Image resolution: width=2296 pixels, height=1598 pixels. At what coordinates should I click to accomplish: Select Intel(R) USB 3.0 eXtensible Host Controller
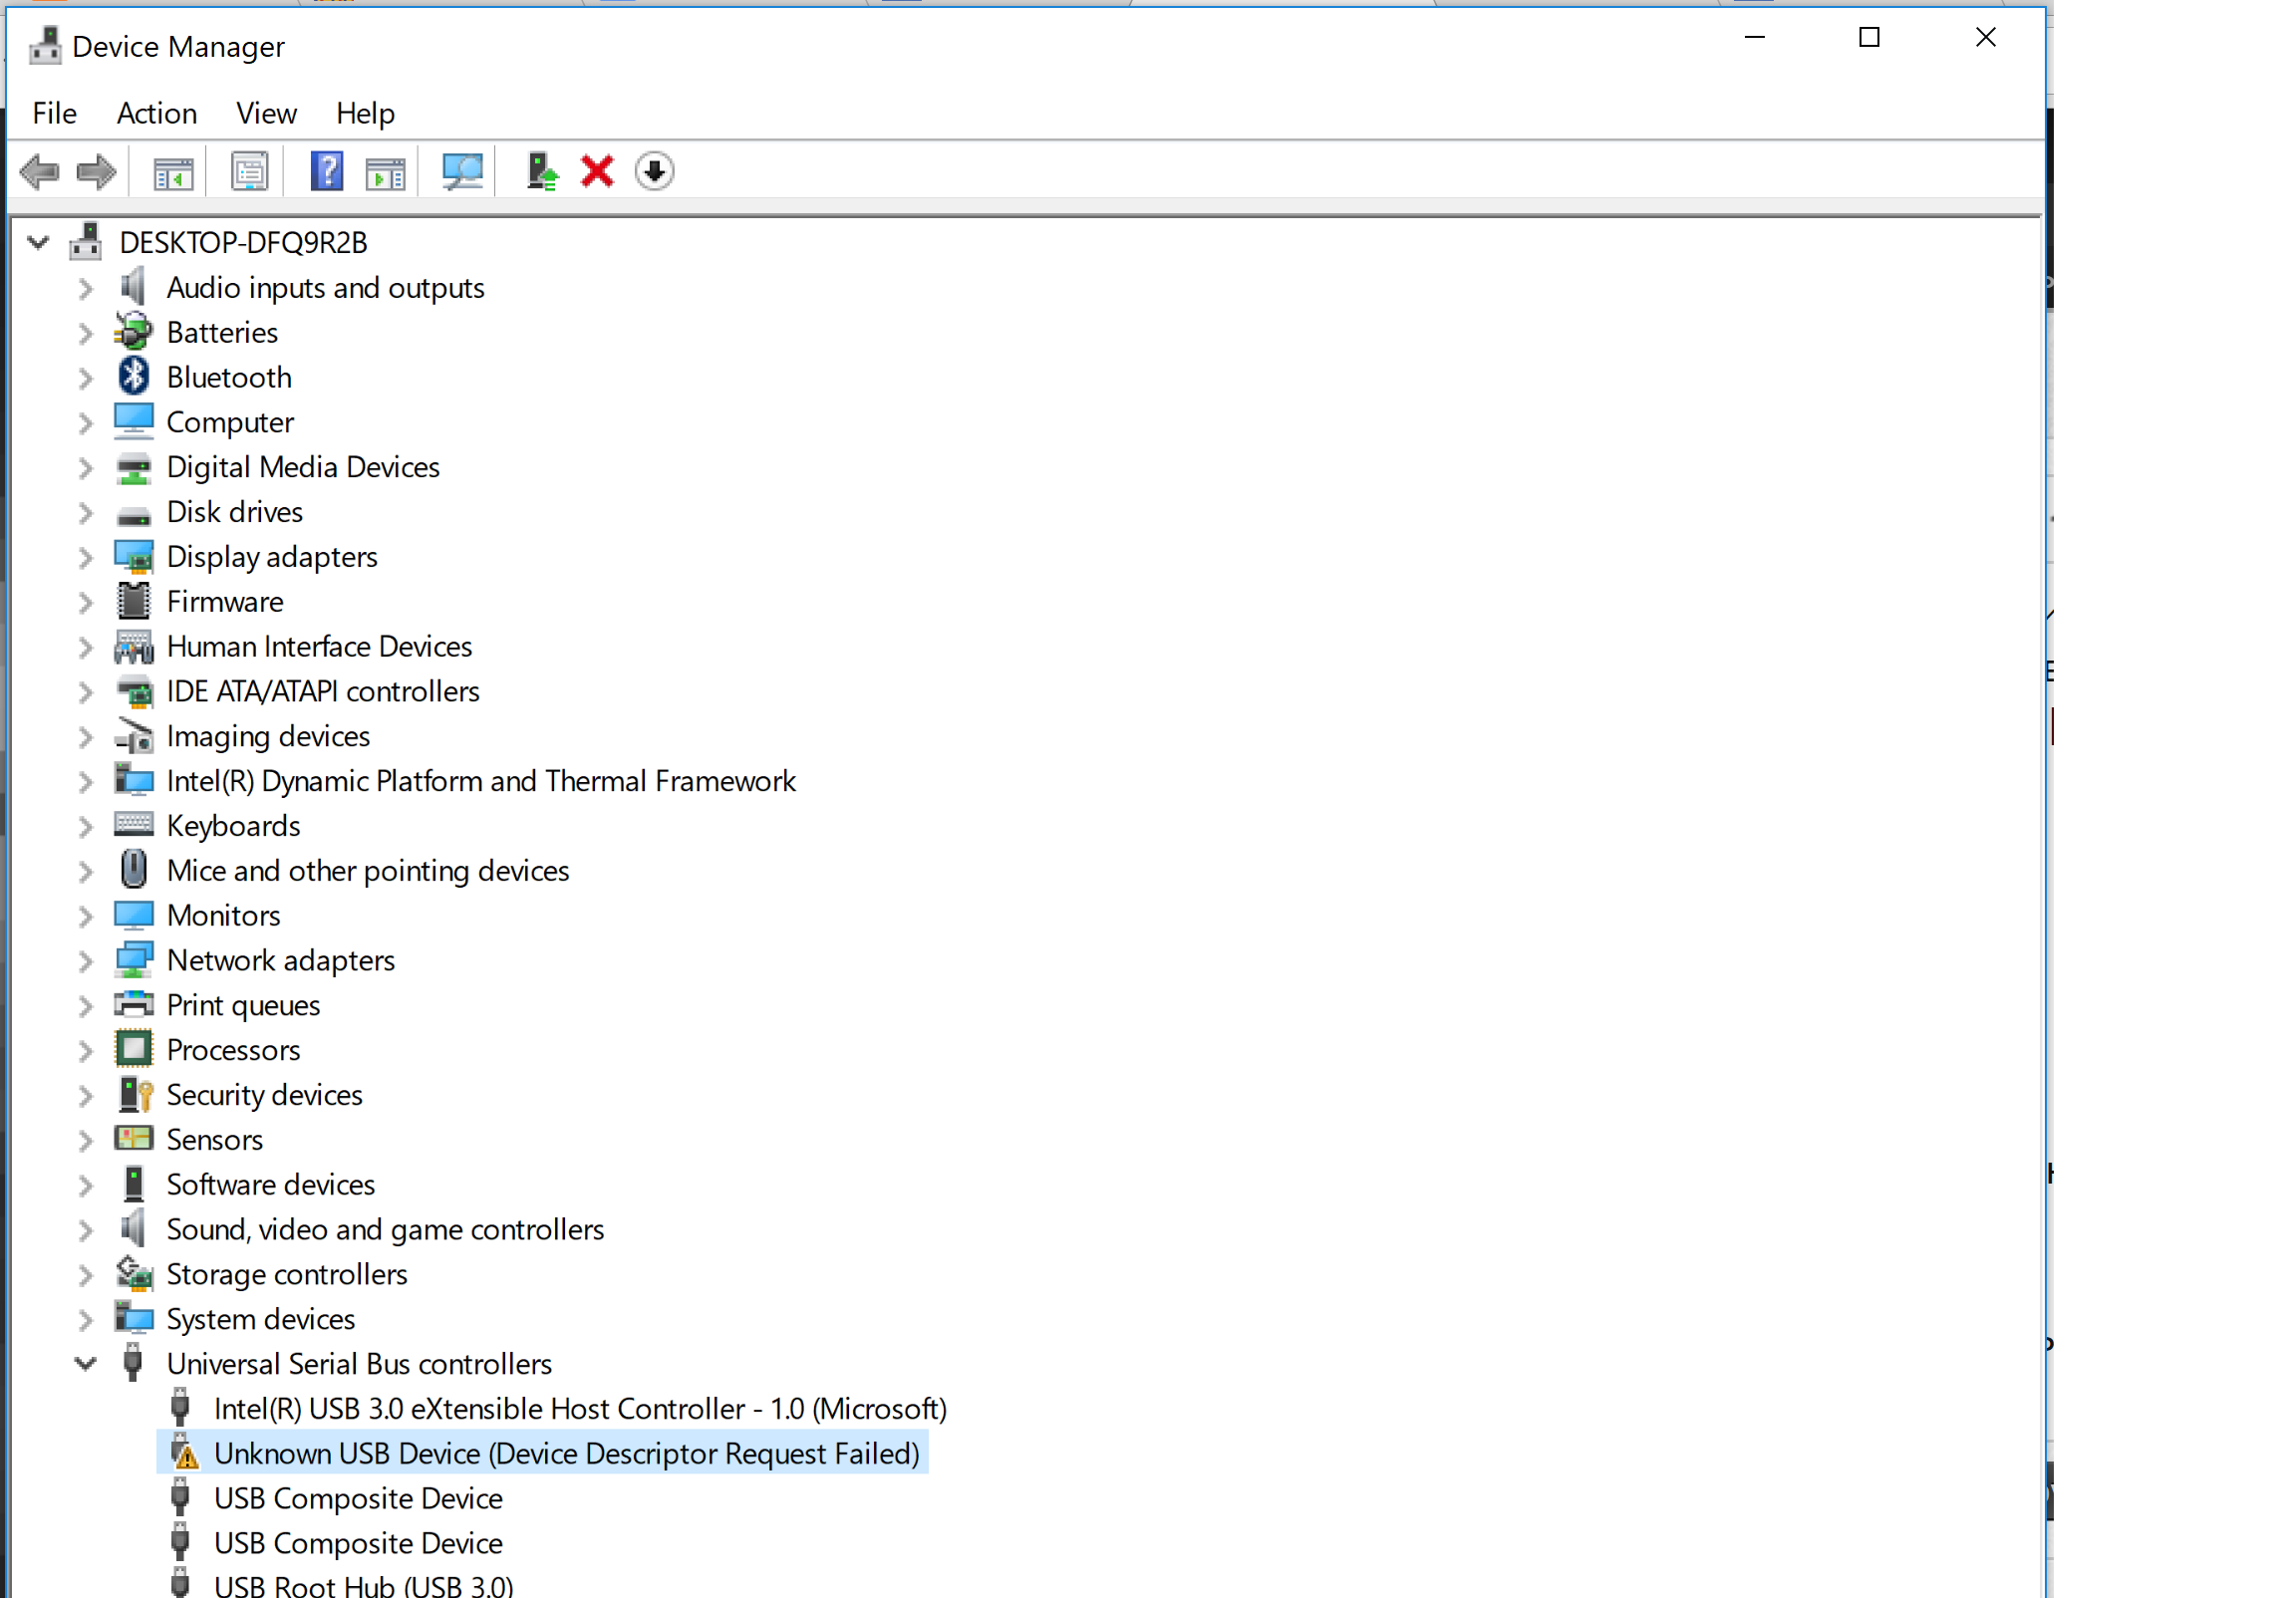[x=580, y=1409]
